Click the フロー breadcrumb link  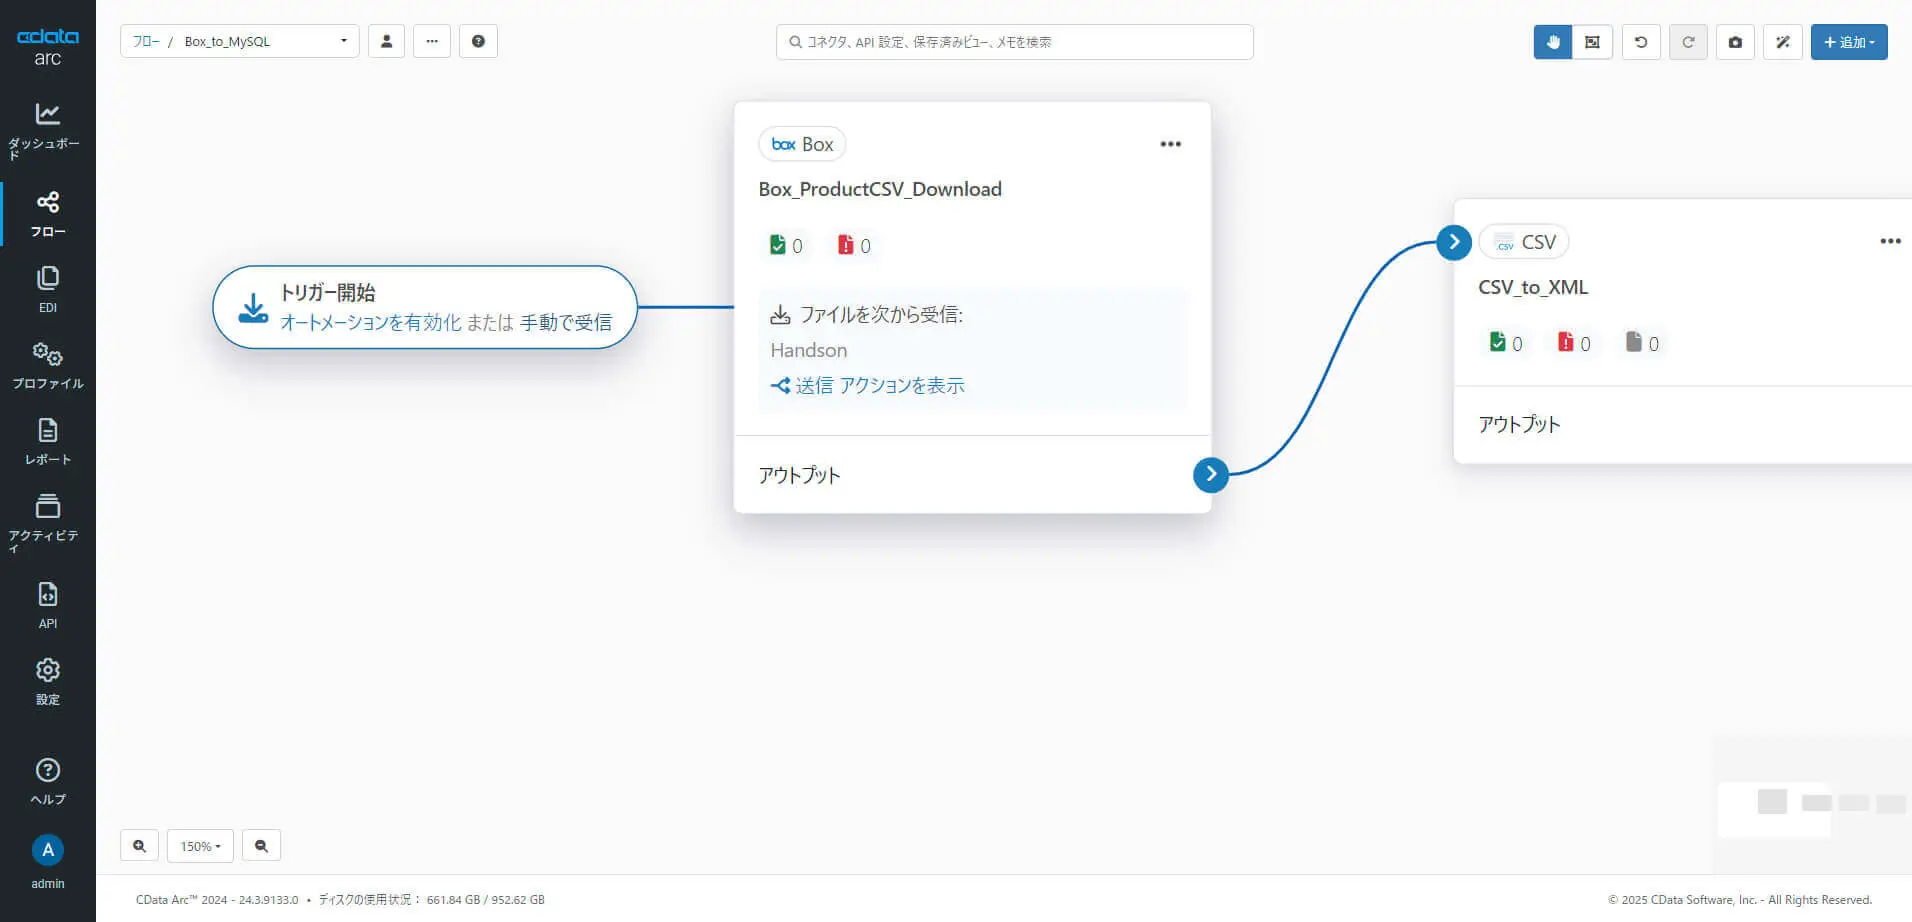146,41
